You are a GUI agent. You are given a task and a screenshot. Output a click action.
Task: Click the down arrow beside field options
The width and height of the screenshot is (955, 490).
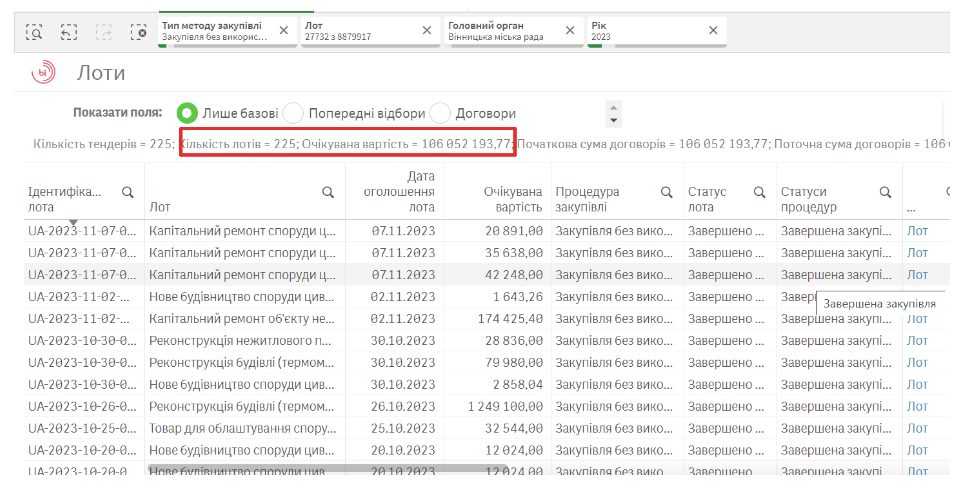[614, 120]
